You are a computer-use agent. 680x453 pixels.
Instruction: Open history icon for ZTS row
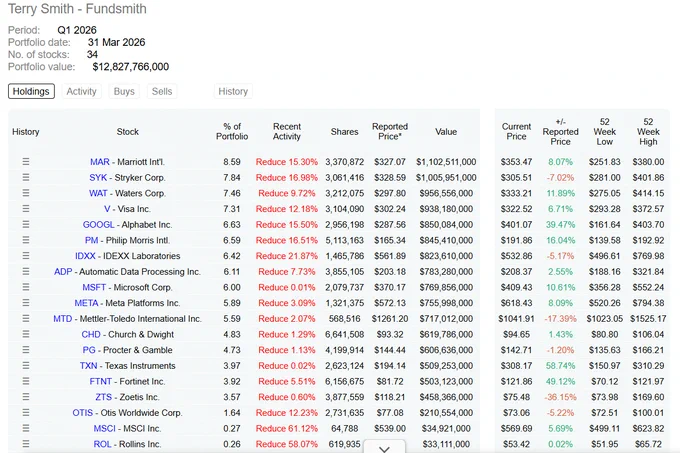coord(26,397)
